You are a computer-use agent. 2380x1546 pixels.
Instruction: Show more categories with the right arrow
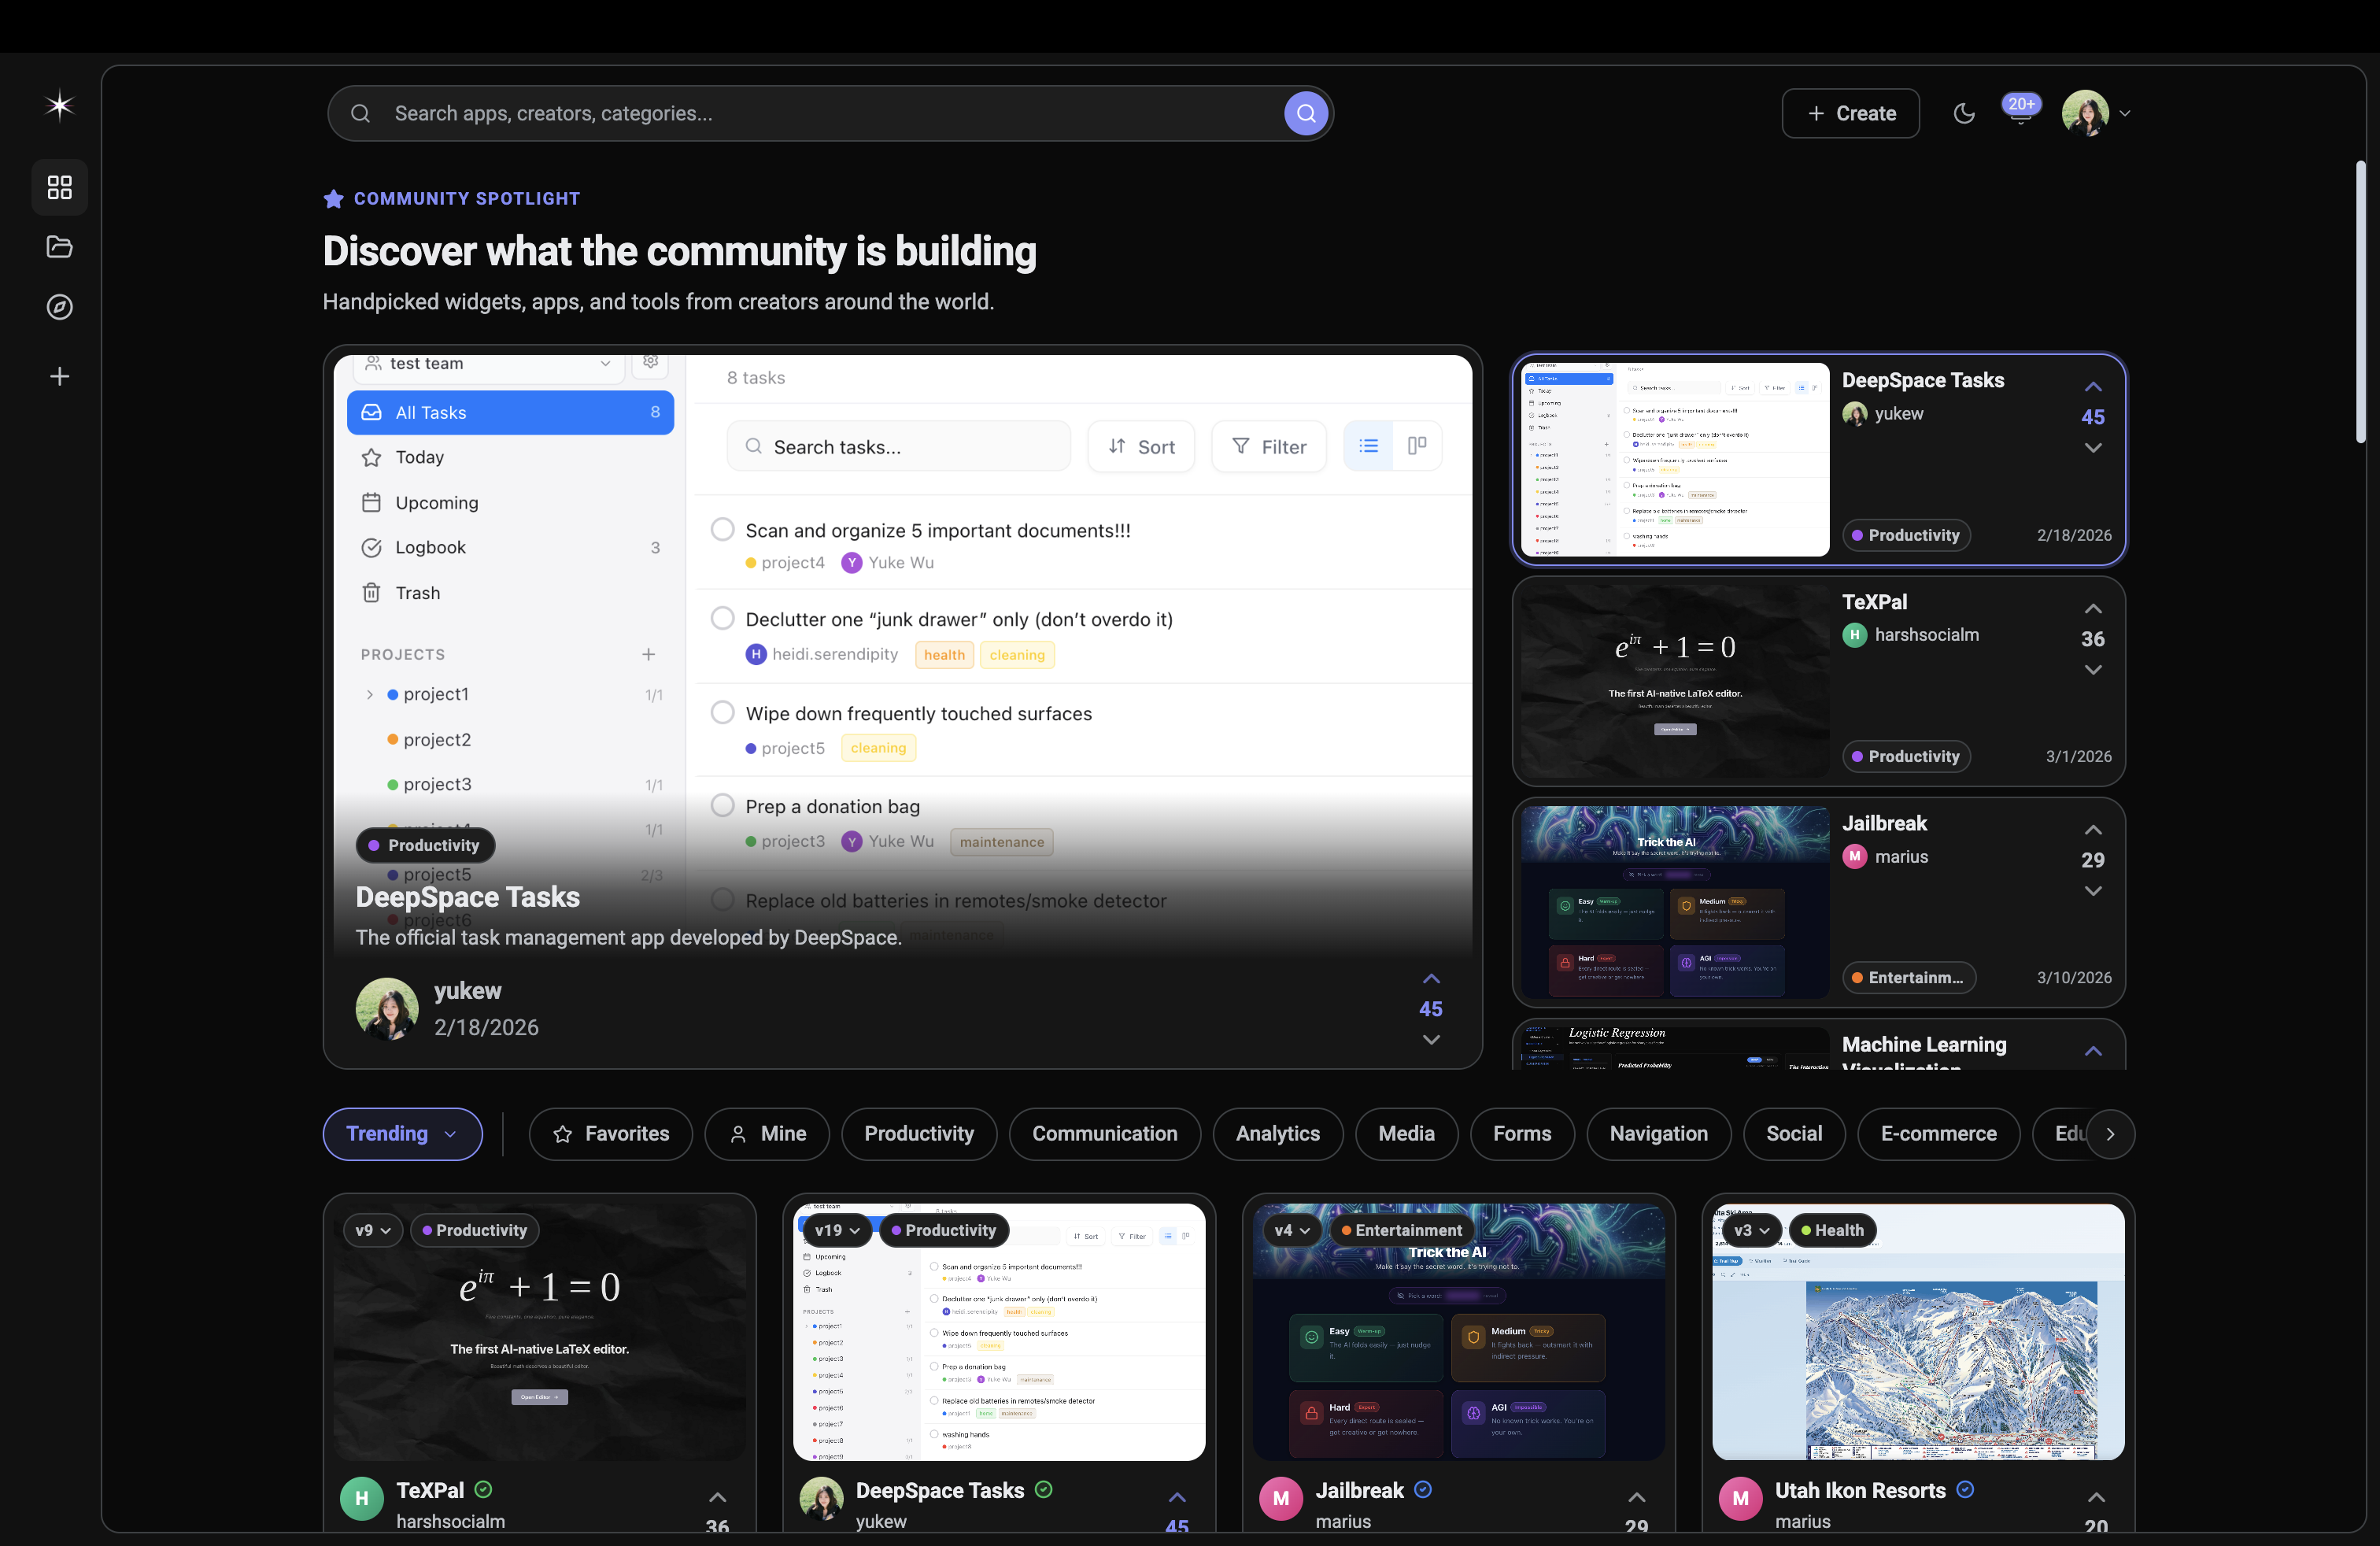coord(2110,1134)
